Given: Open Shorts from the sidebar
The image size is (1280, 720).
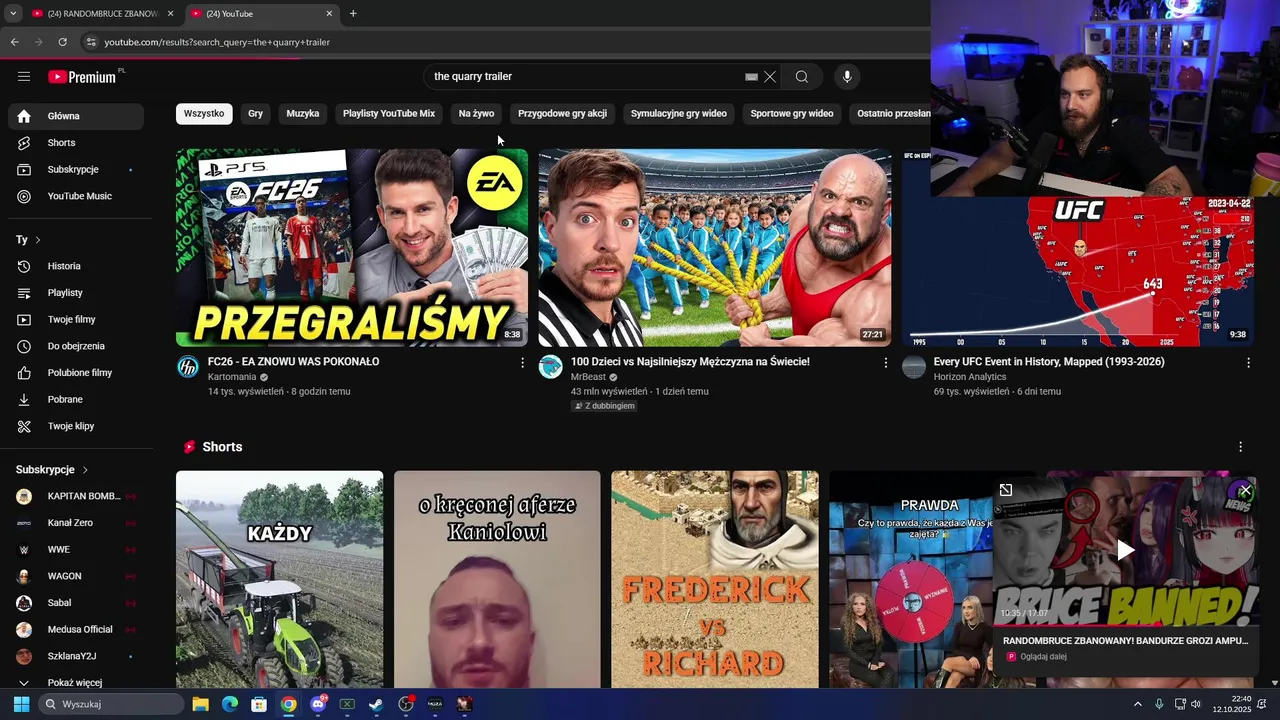Looking at the screenshot, I should tap(76, 143).
